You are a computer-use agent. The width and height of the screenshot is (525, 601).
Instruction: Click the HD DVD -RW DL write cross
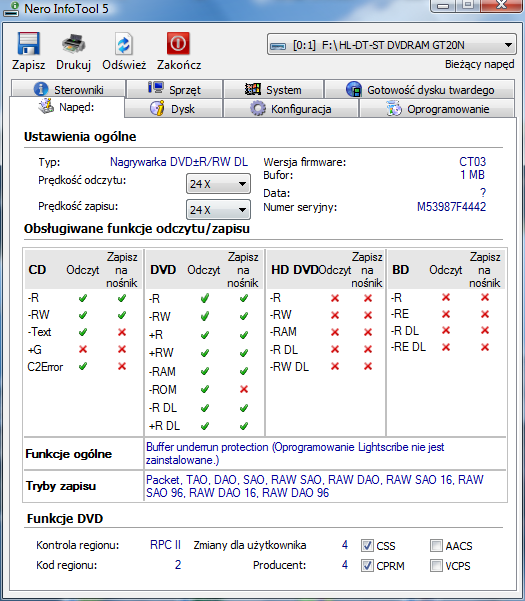[x=368, y=366]
